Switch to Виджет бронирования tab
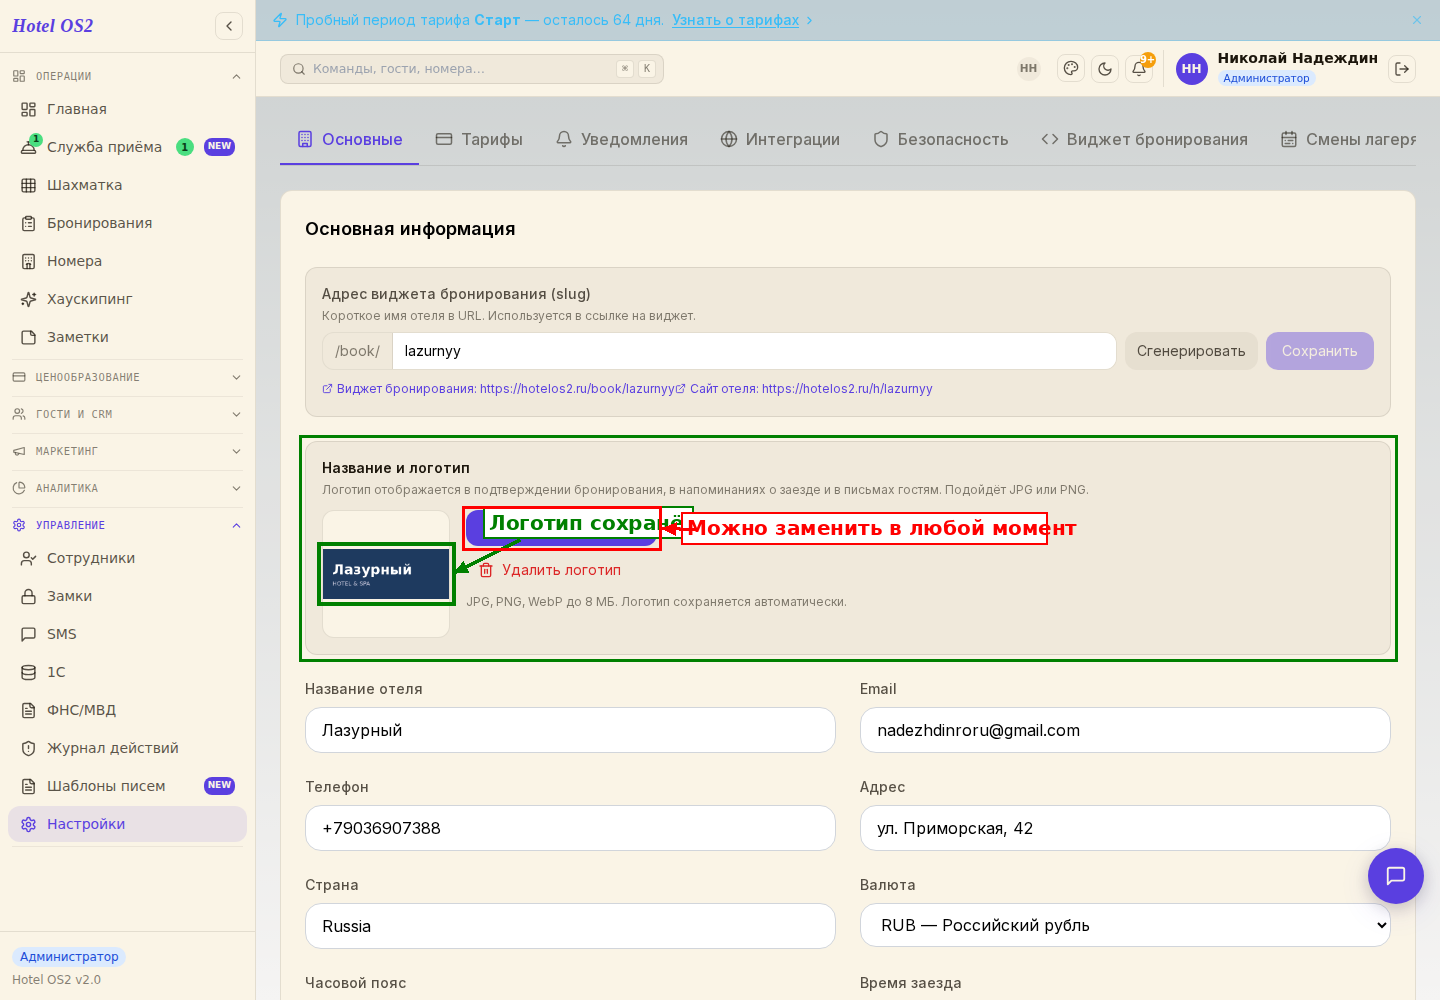Screen dimensions: 1440x1000 coord(1145,140)
